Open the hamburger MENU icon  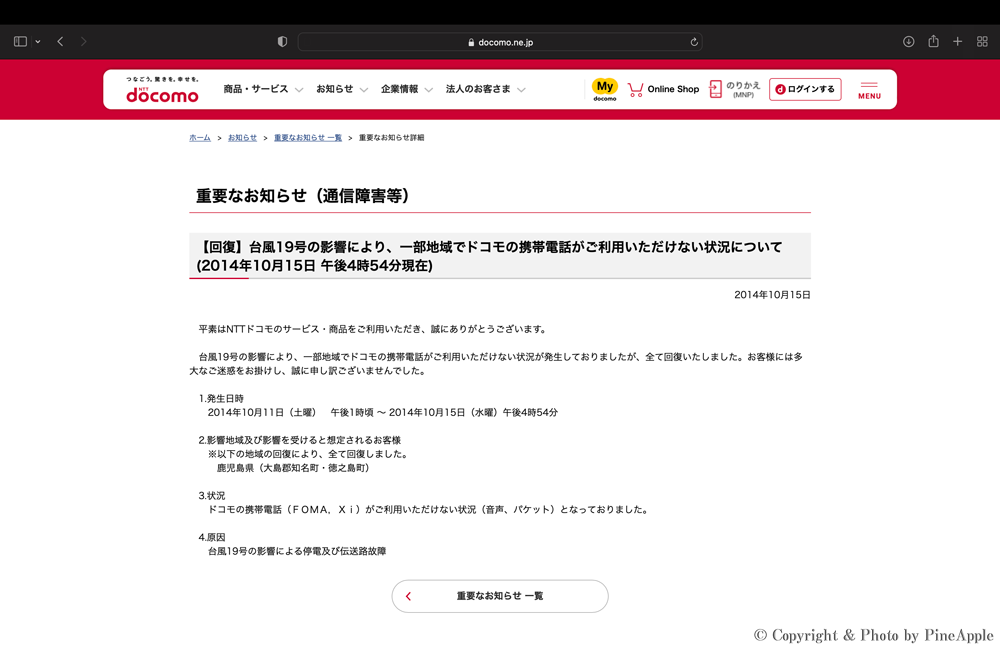click(869, 90)
